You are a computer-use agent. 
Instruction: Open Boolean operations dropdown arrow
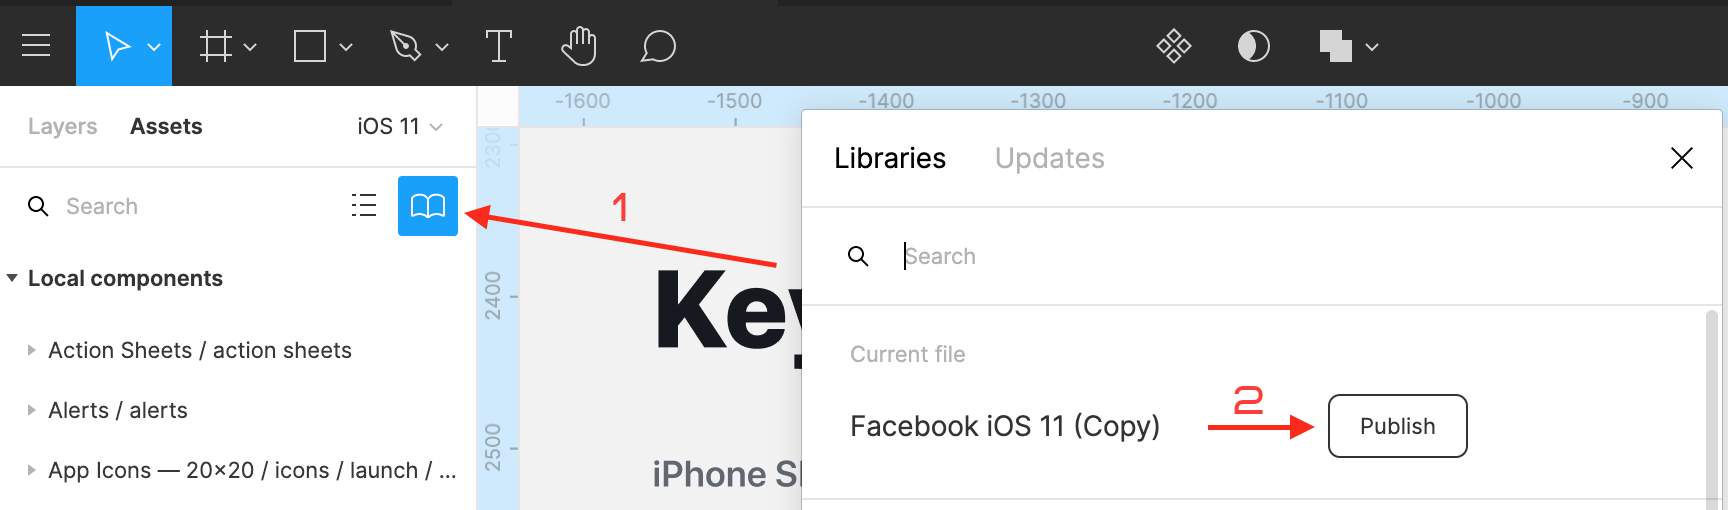pos(1372,47)
